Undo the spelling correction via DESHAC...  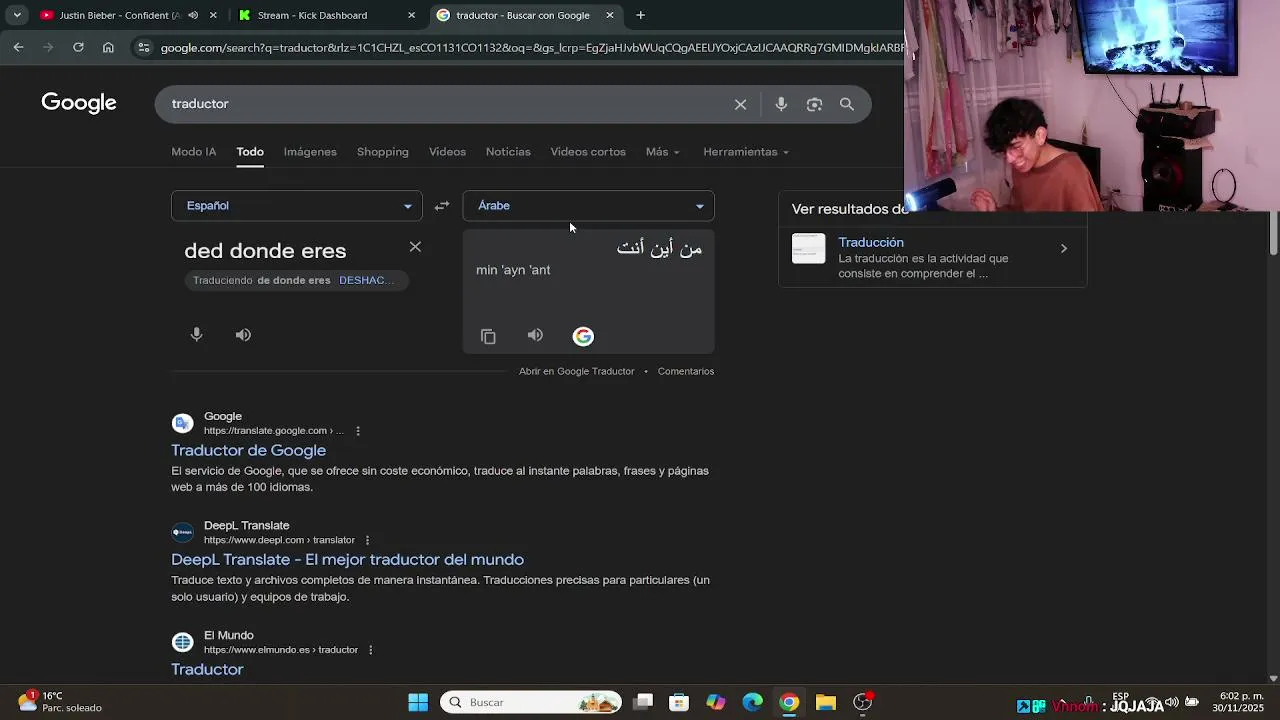tap(366, 280)
